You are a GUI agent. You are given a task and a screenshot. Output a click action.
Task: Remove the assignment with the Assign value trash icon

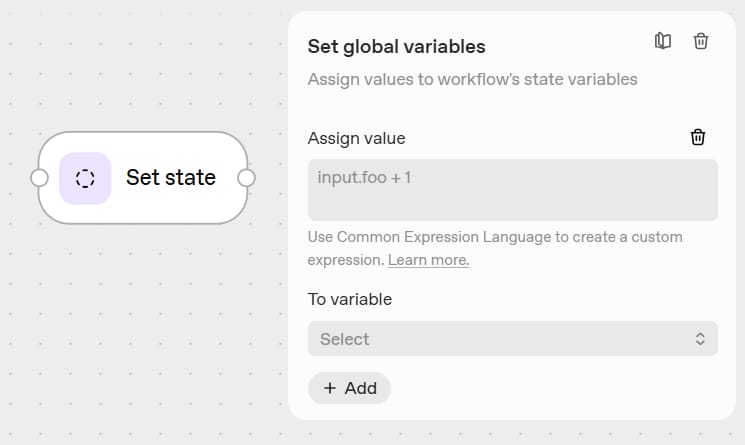point(698,137)
